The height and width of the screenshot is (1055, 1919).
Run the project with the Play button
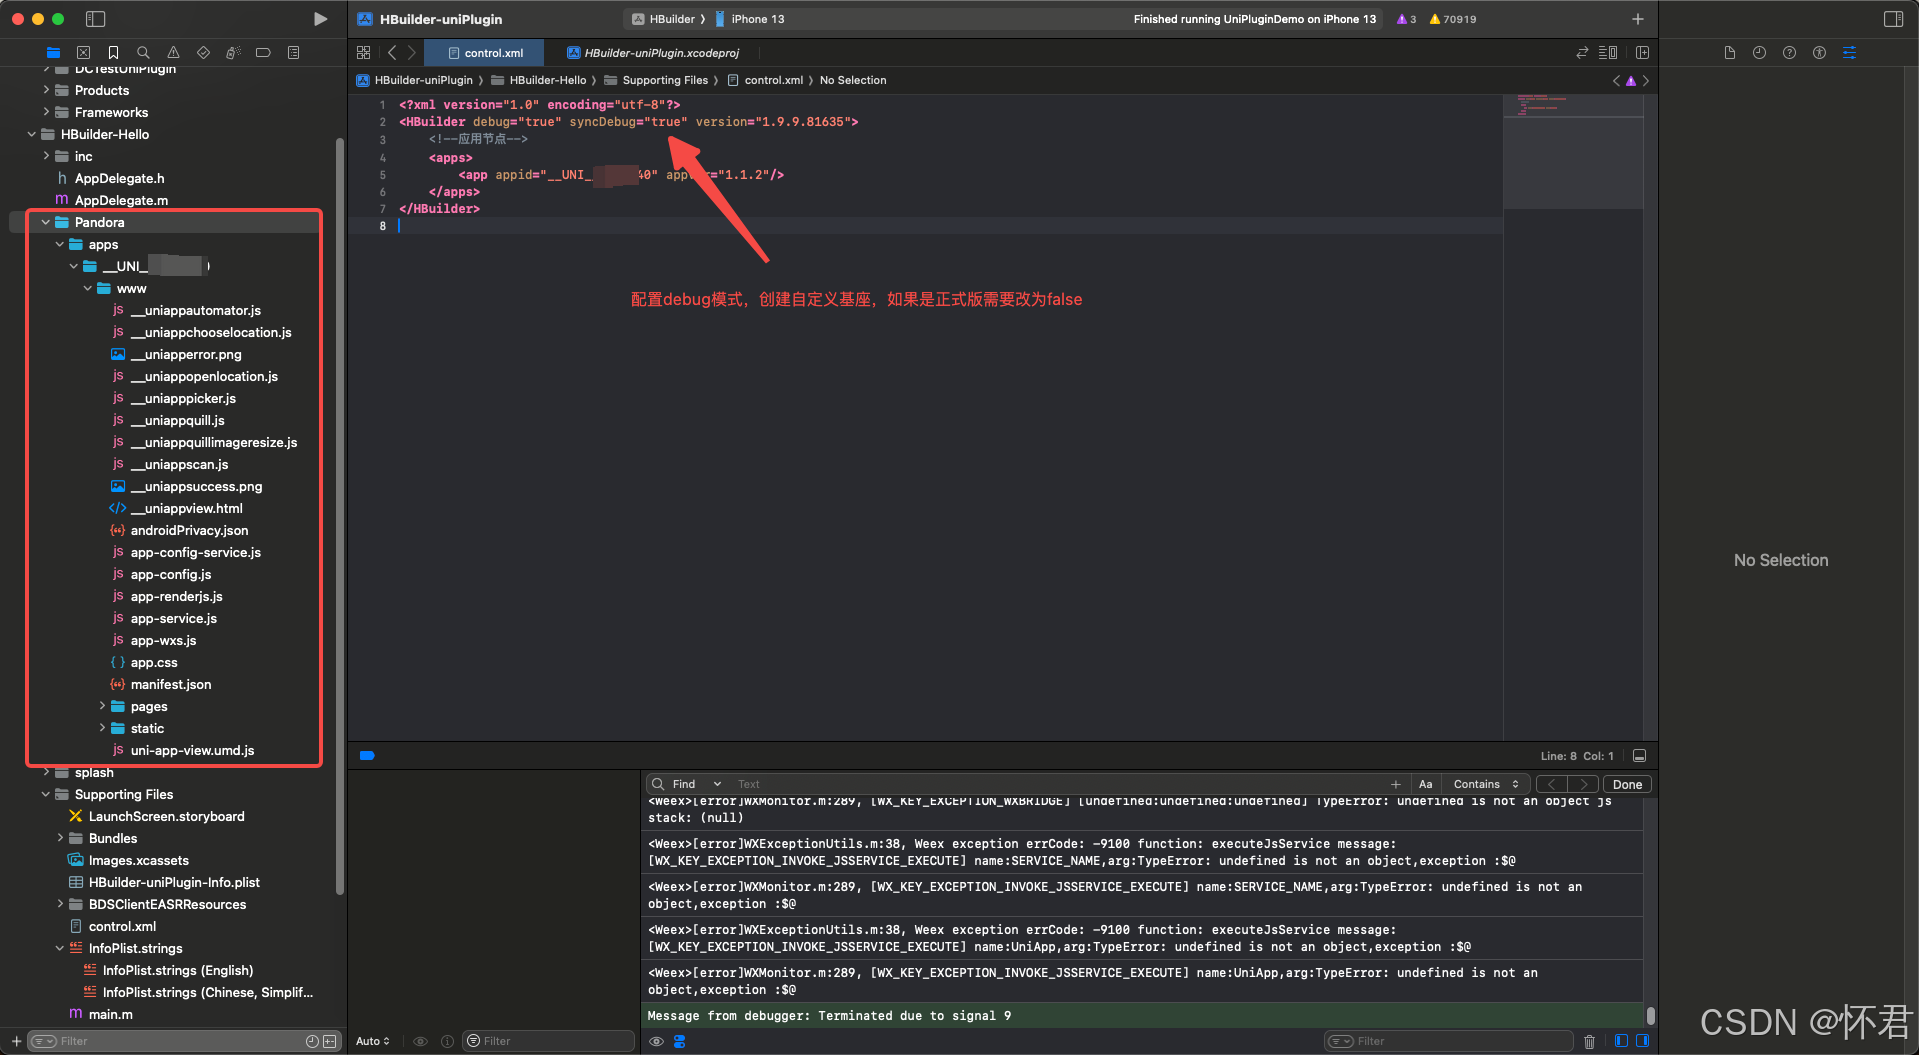[320, 19]
